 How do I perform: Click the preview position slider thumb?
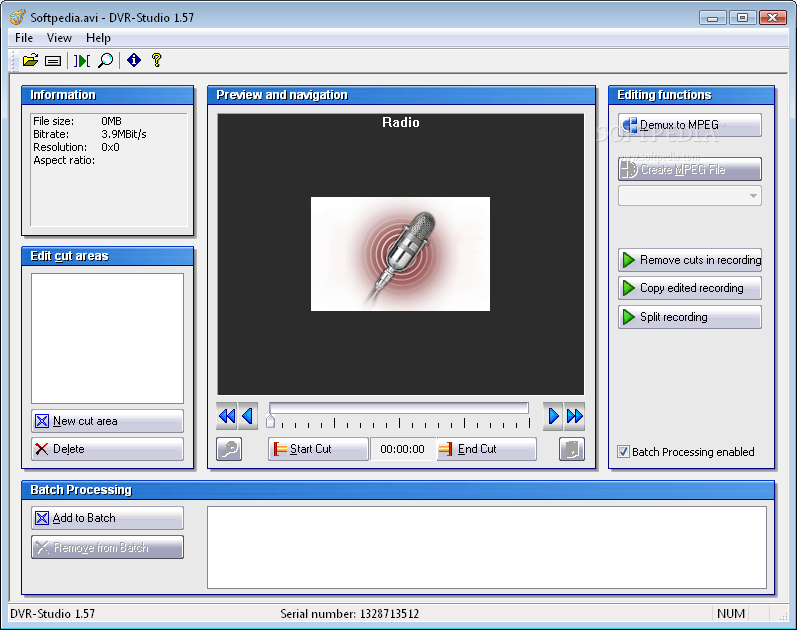[x=270, y=421]
